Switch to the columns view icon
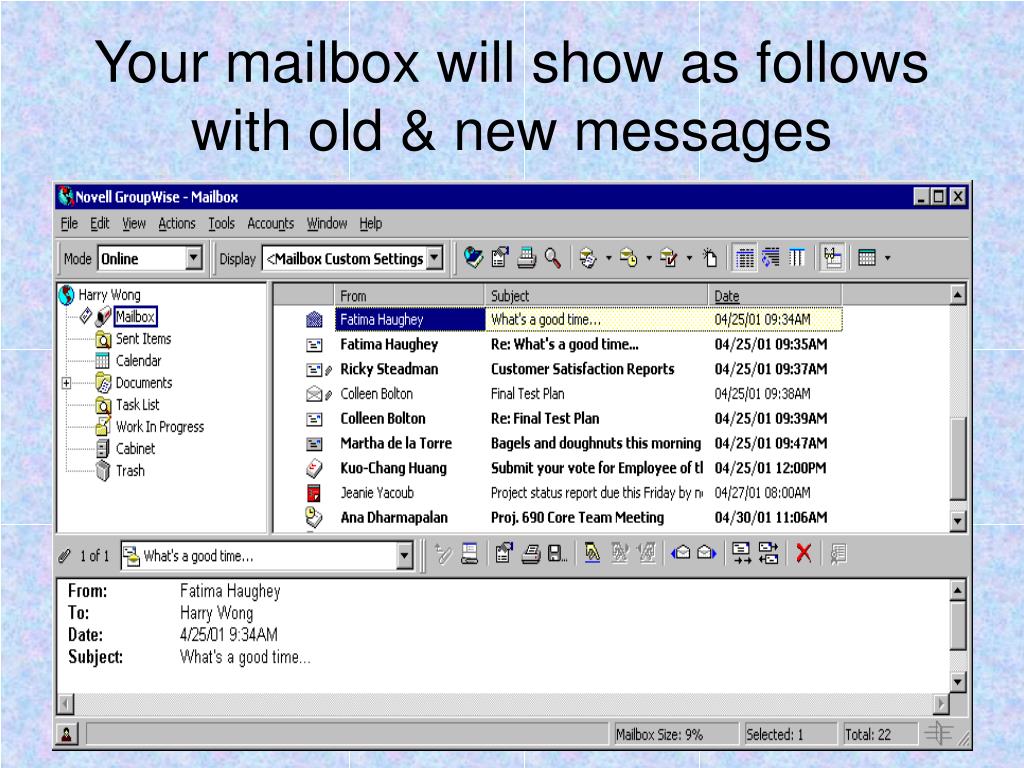This screenshot has height=768, width=1024. 797,258
